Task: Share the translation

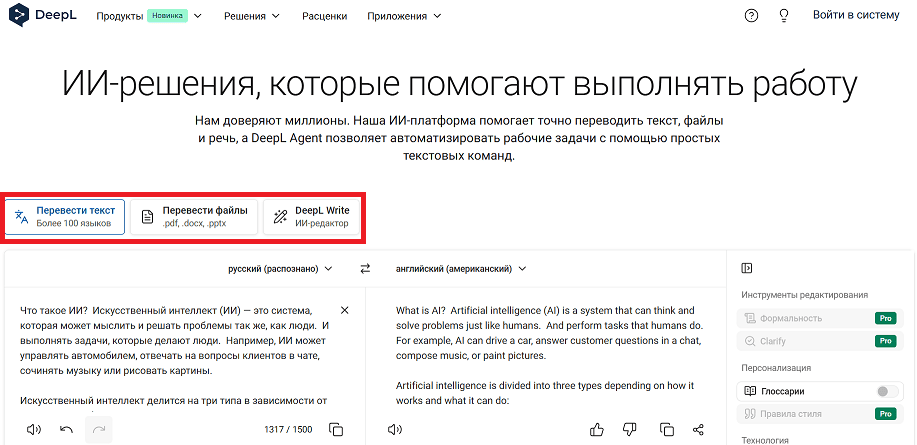Action: point(698,430)
